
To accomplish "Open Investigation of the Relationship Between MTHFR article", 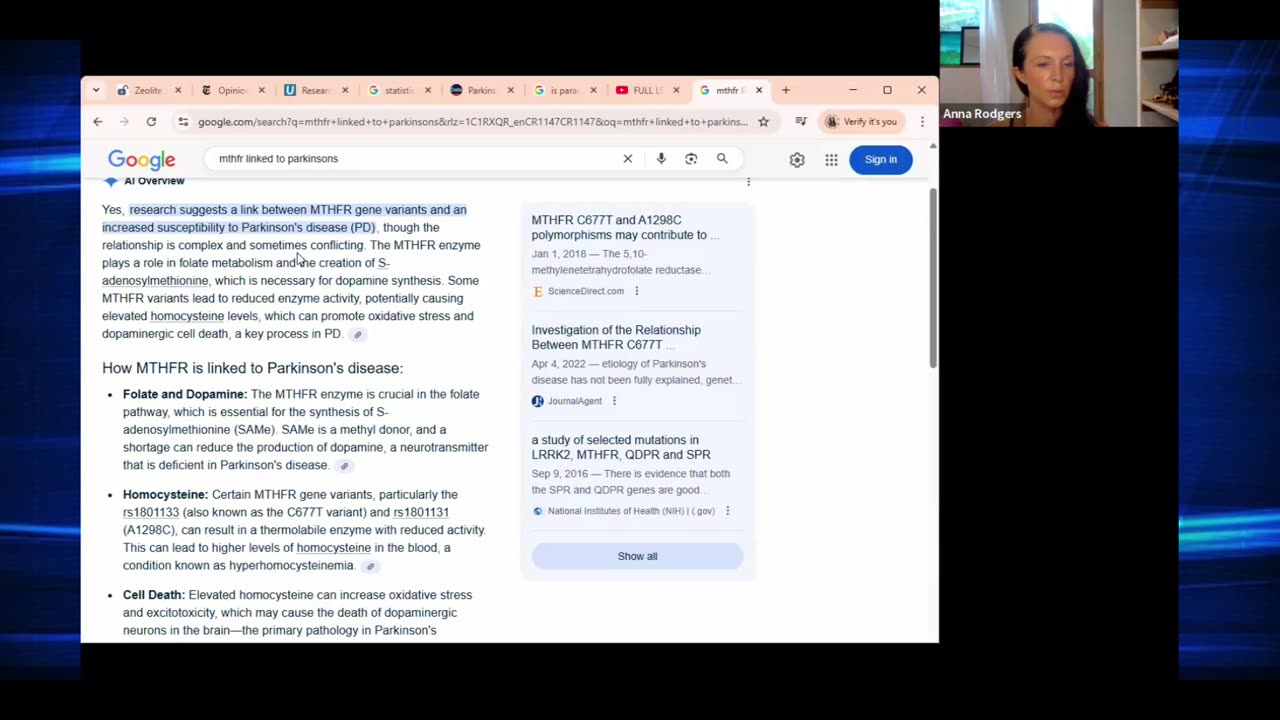I will click(616, 337).
